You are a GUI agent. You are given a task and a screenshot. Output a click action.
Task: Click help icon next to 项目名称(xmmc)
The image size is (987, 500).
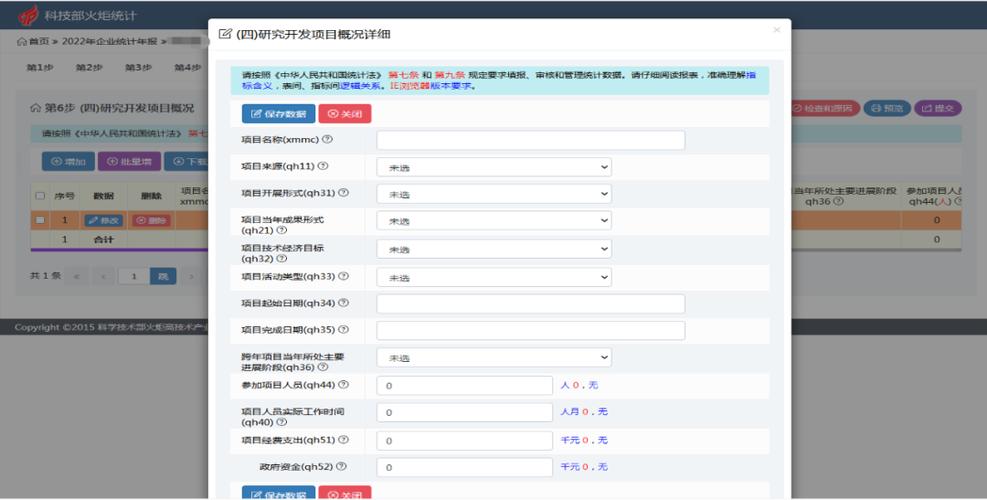point(328,140)
